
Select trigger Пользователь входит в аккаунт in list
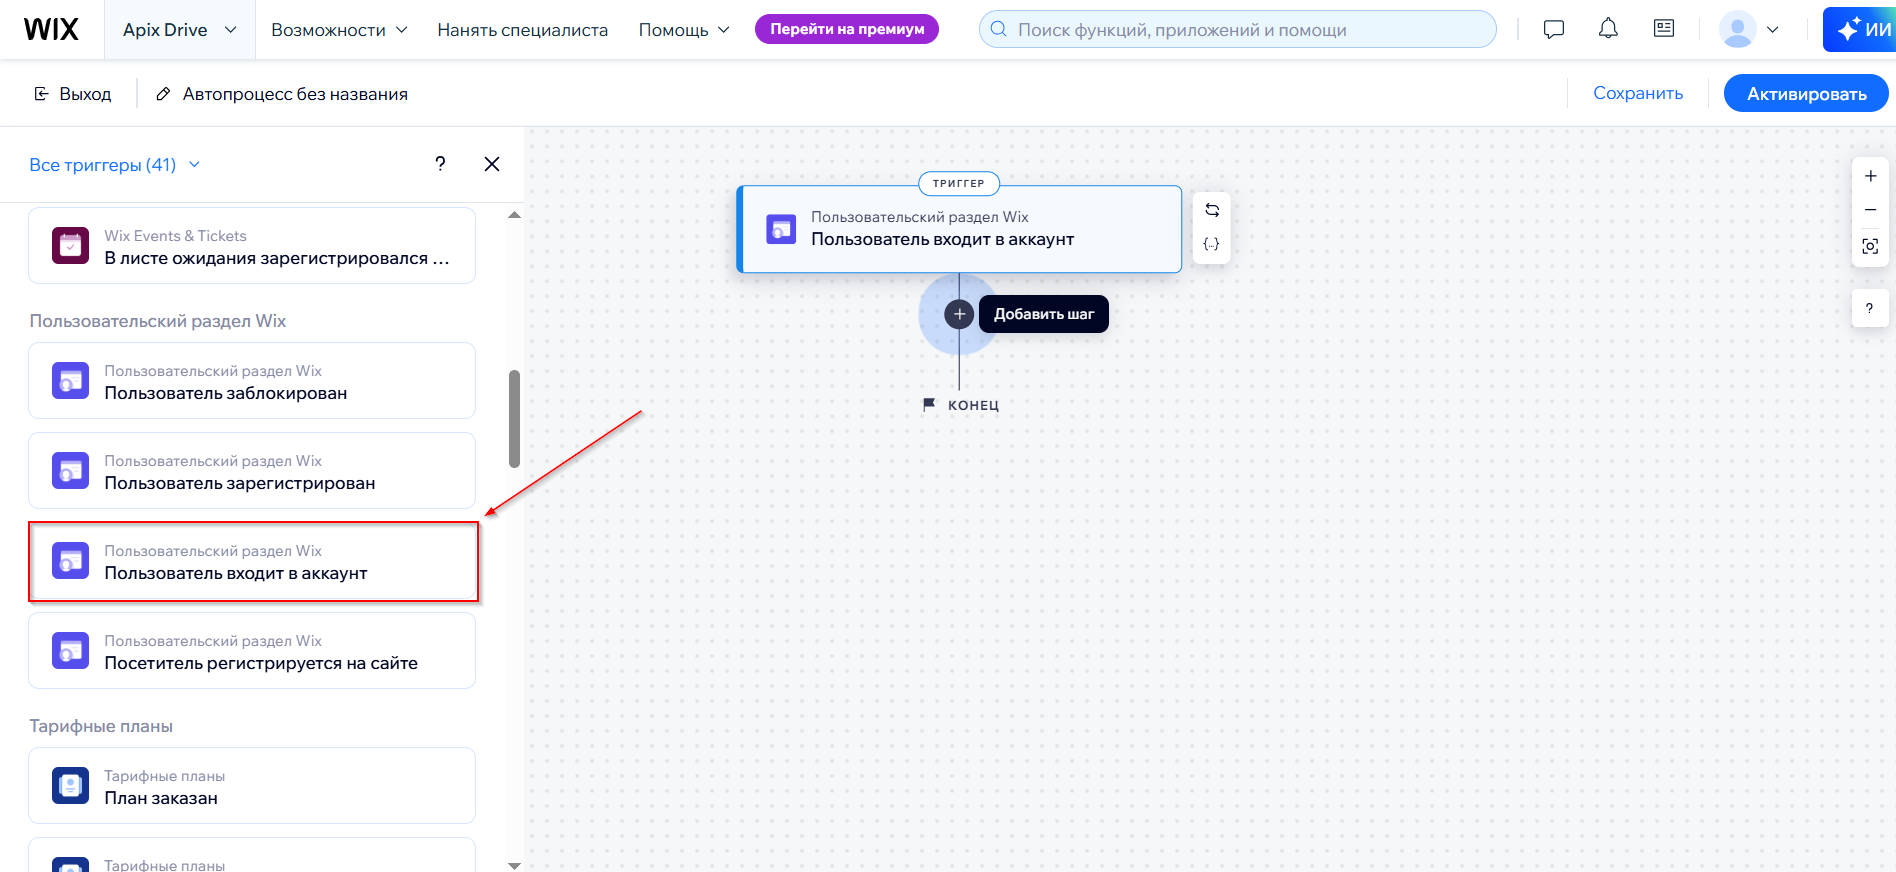click(x=252, y=561)
